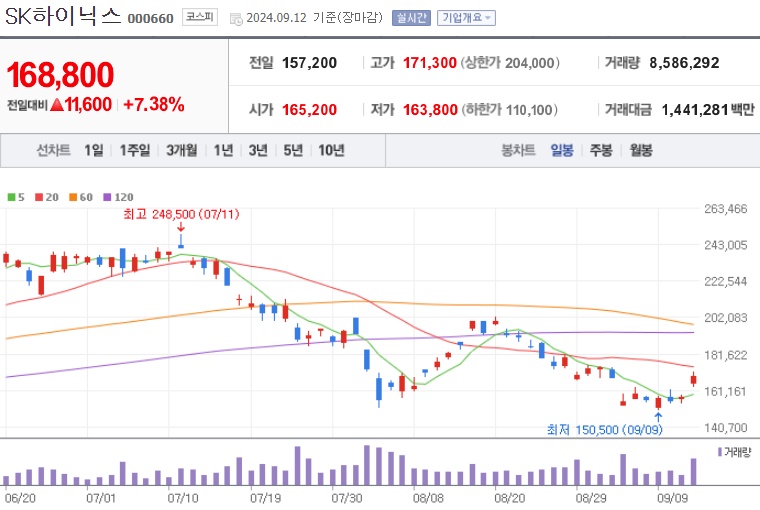Show the 3년 line chart
The height and width of the screenshot is (510, 760).
coord(258,150)
